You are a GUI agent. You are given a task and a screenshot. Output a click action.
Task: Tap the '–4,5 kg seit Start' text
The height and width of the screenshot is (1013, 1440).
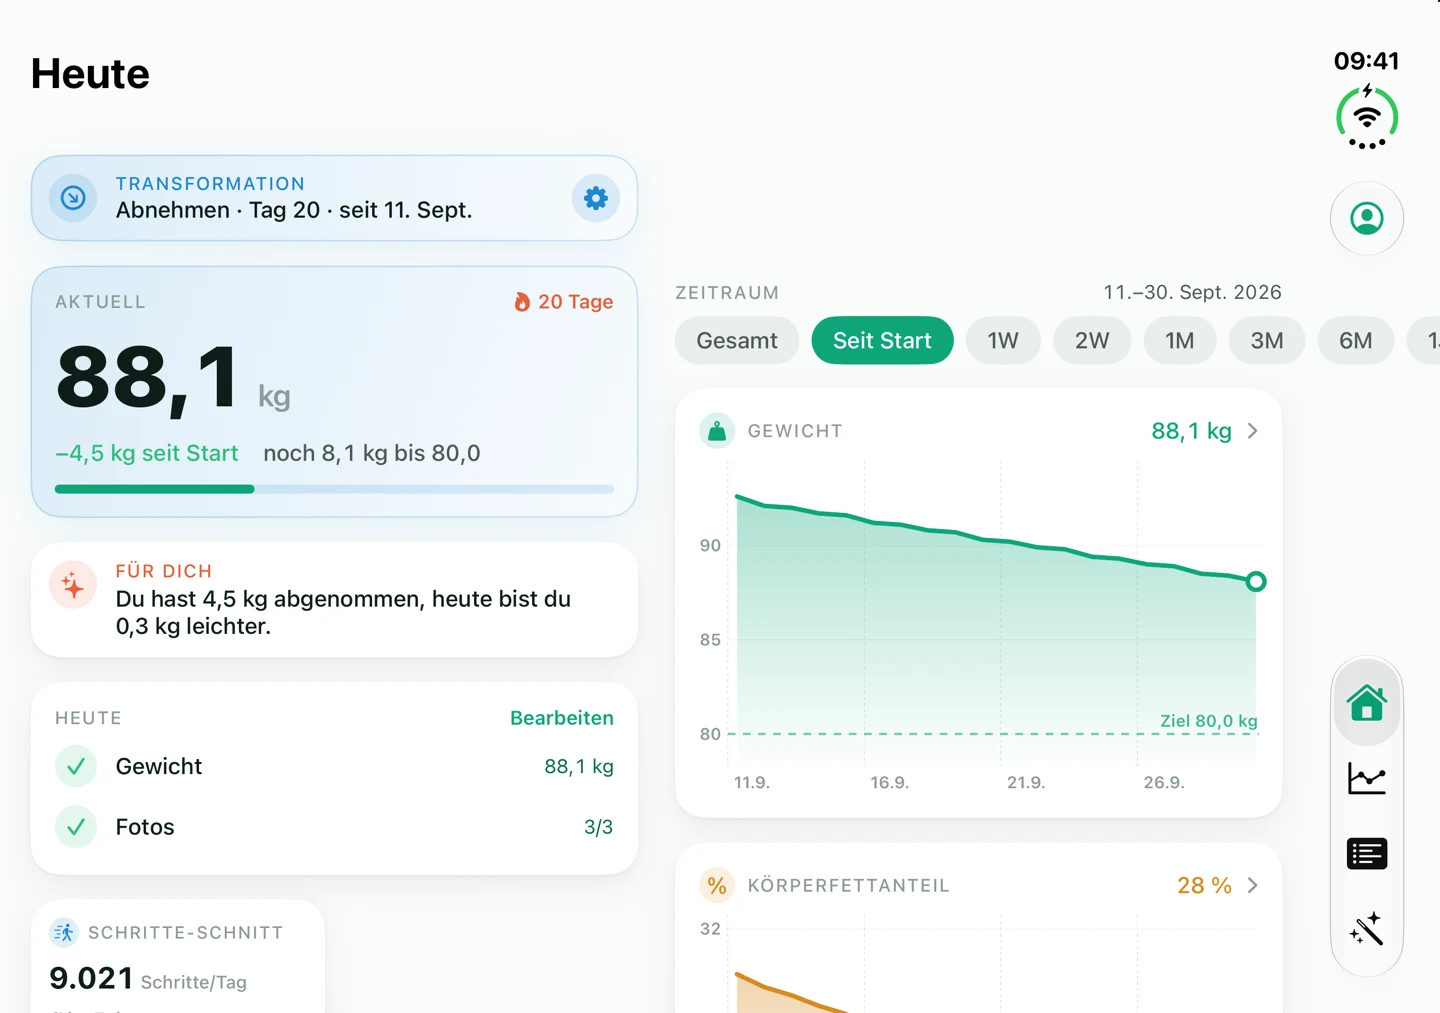point(147,453)
